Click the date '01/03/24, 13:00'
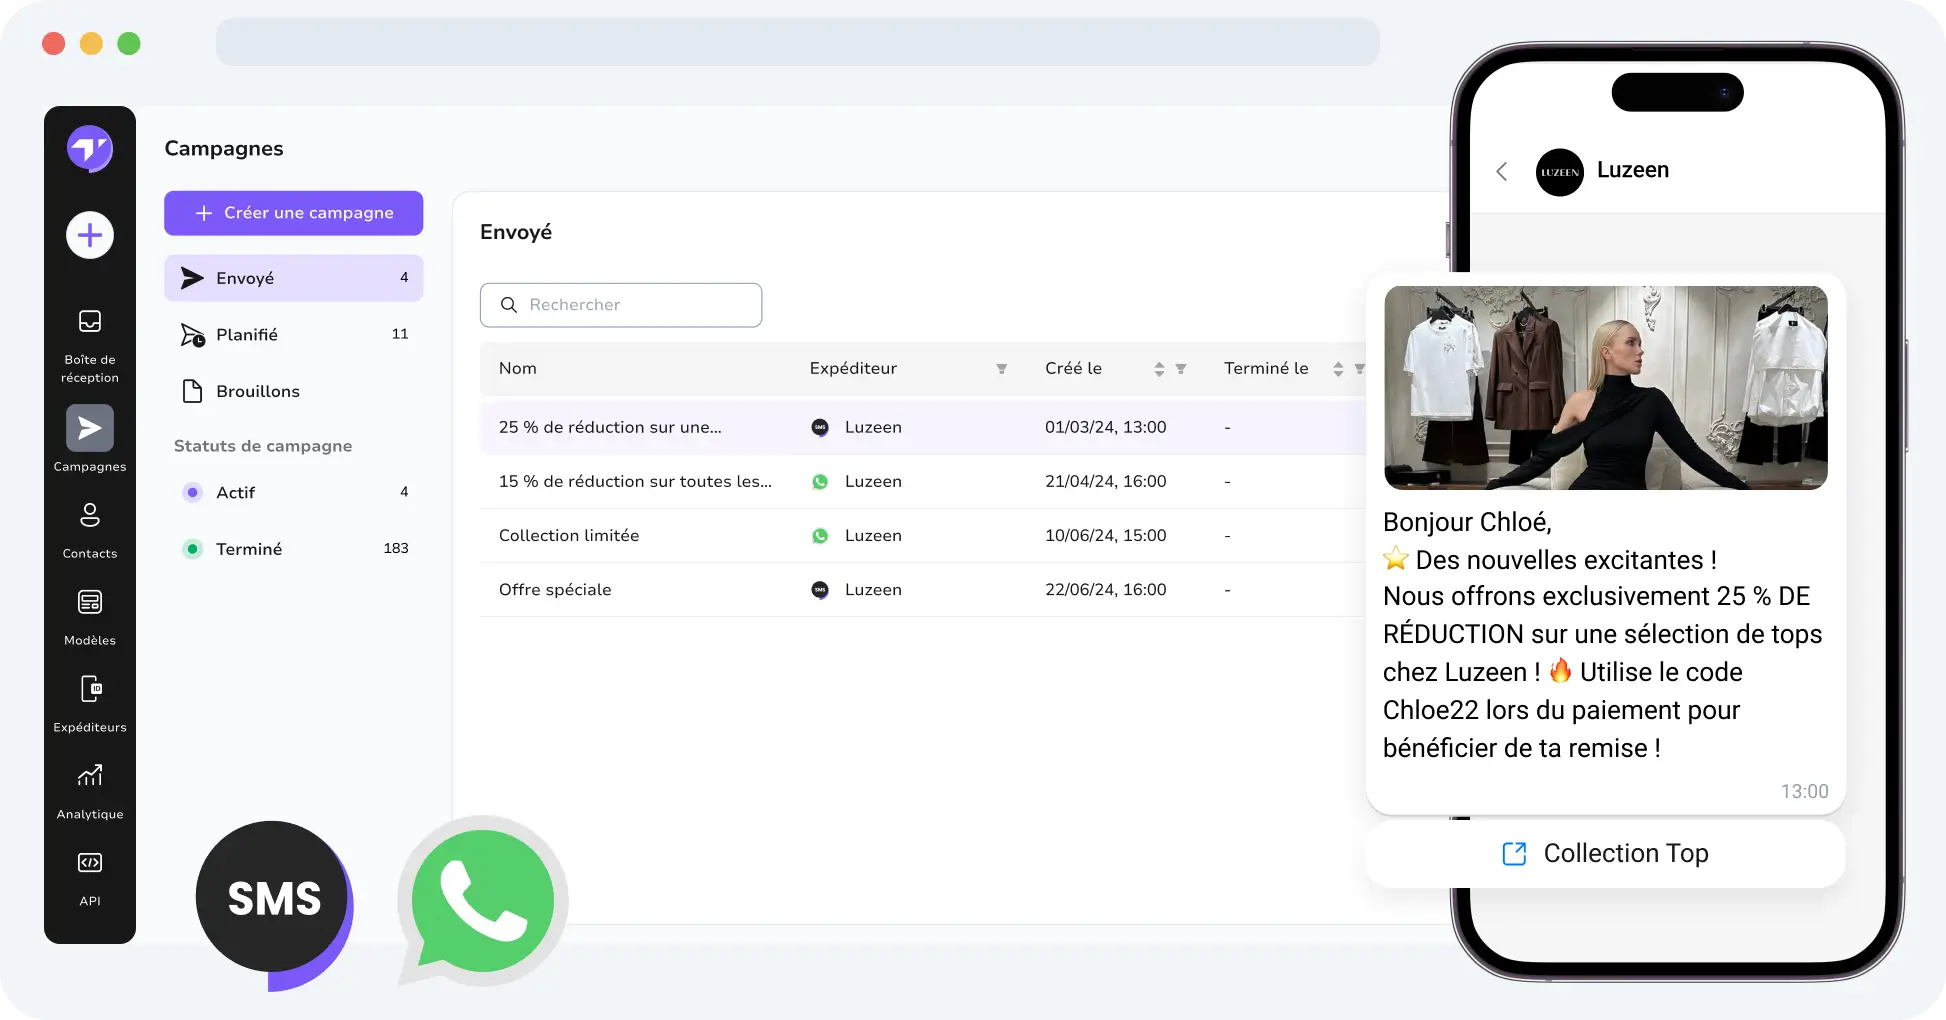 tap(1106, 427)
